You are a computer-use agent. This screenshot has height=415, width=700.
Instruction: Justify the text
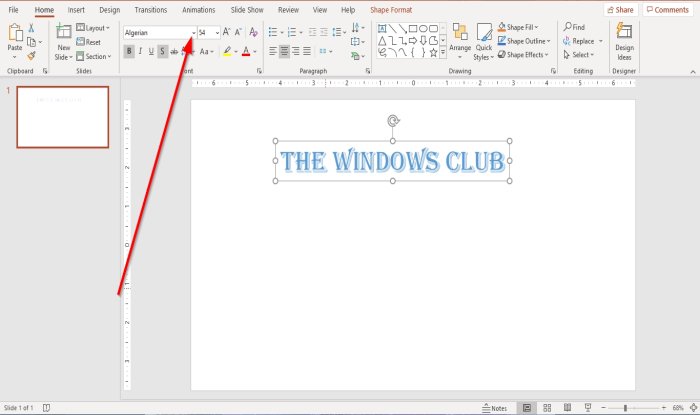[307, 52]
